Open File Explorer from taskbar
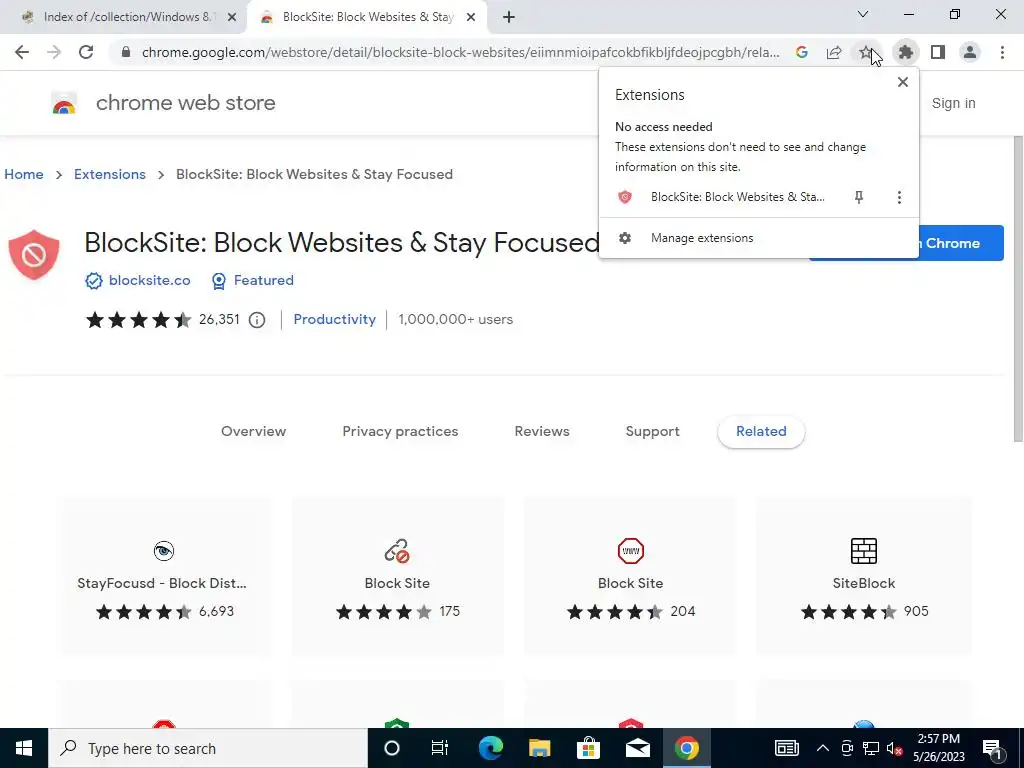1024x768 pixels. click(x=539, y=748)
